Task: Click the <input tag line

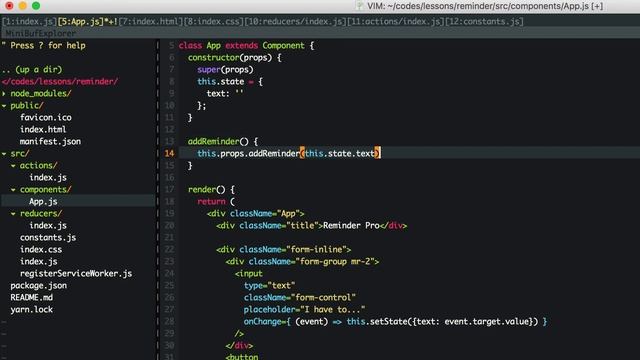Action: coord(249,273)
